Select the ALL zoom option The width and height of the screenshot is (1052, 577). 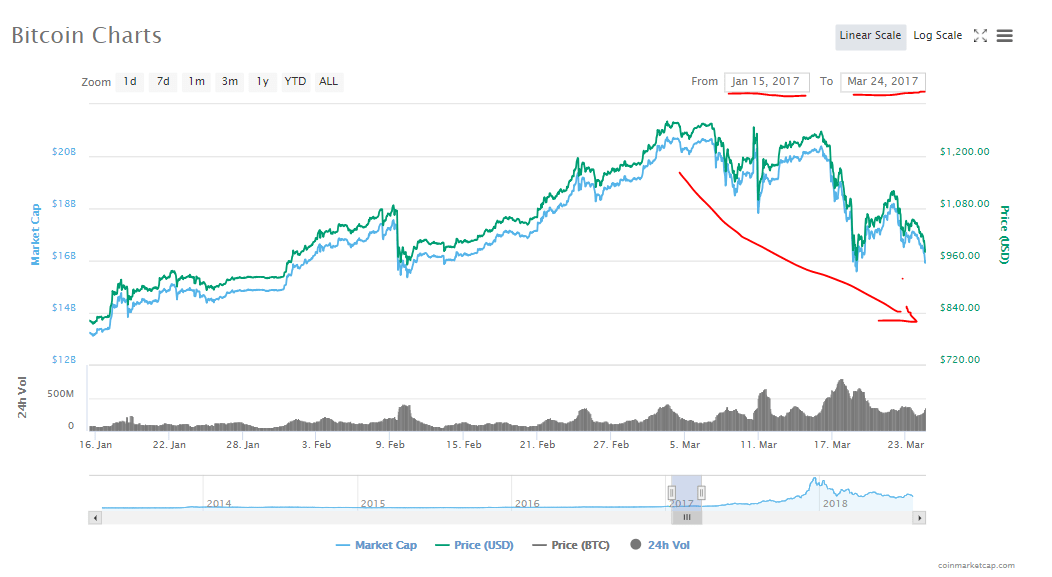point(328,81)
